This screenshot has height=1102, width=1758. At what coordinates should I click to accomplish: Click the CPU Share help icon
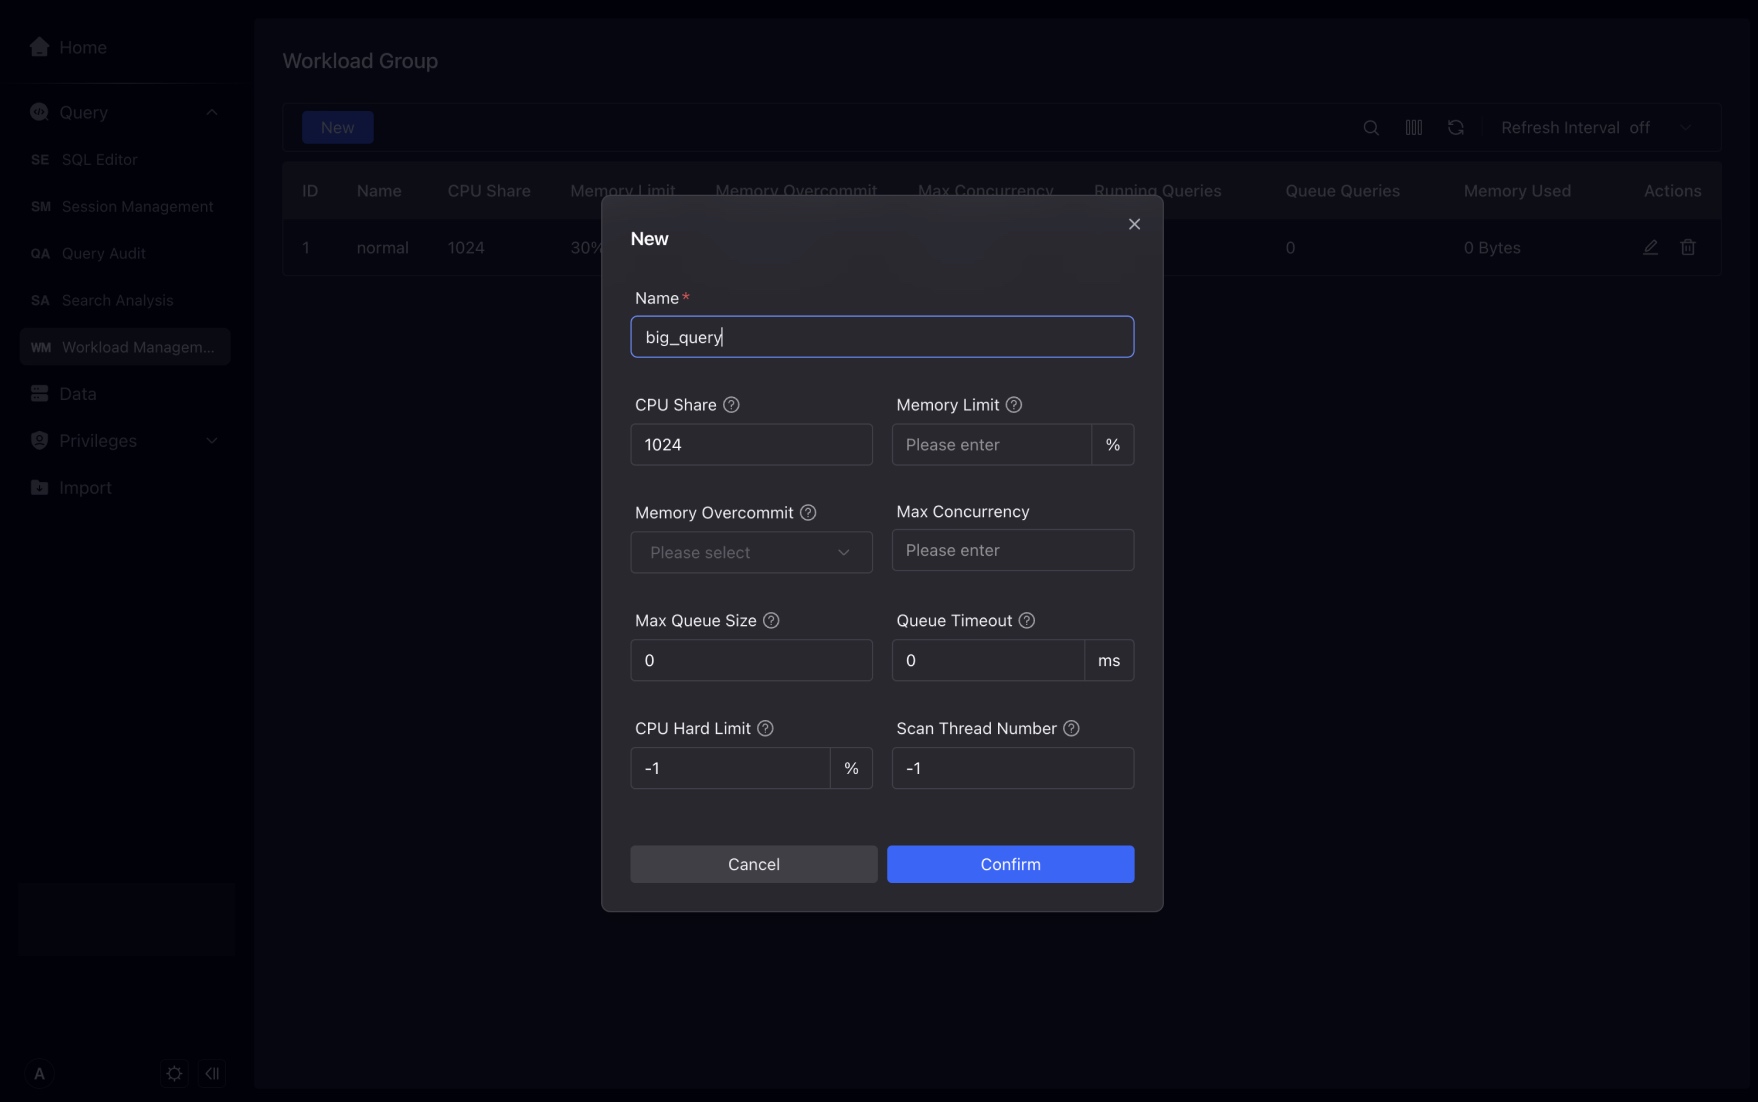(731, 405)
